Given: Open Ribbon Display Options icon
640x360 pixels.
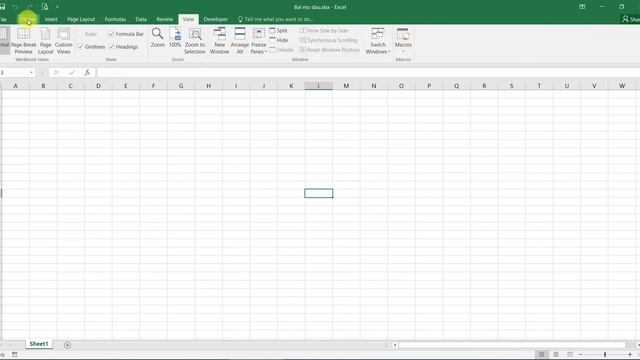Looking at the screenshot, I should tap(582, 7).
